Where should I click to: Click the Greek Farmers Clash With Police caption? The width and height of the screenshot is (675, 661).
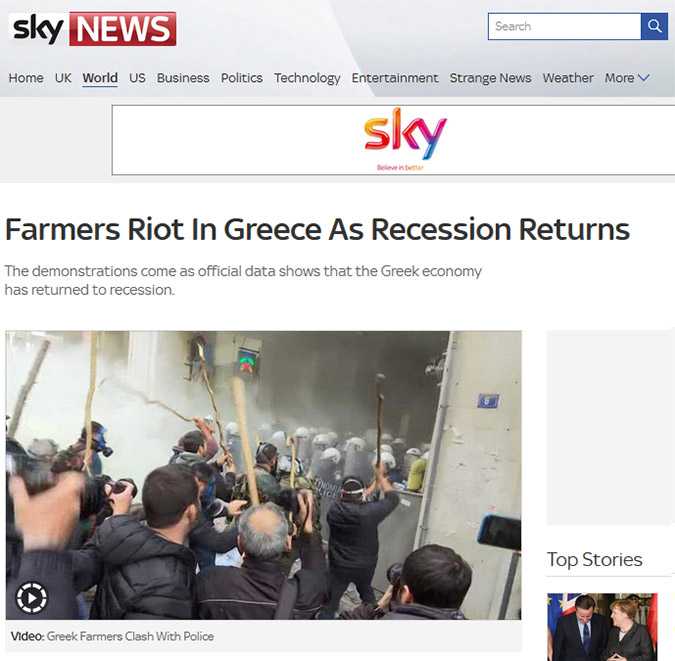[x=130, y=636]
